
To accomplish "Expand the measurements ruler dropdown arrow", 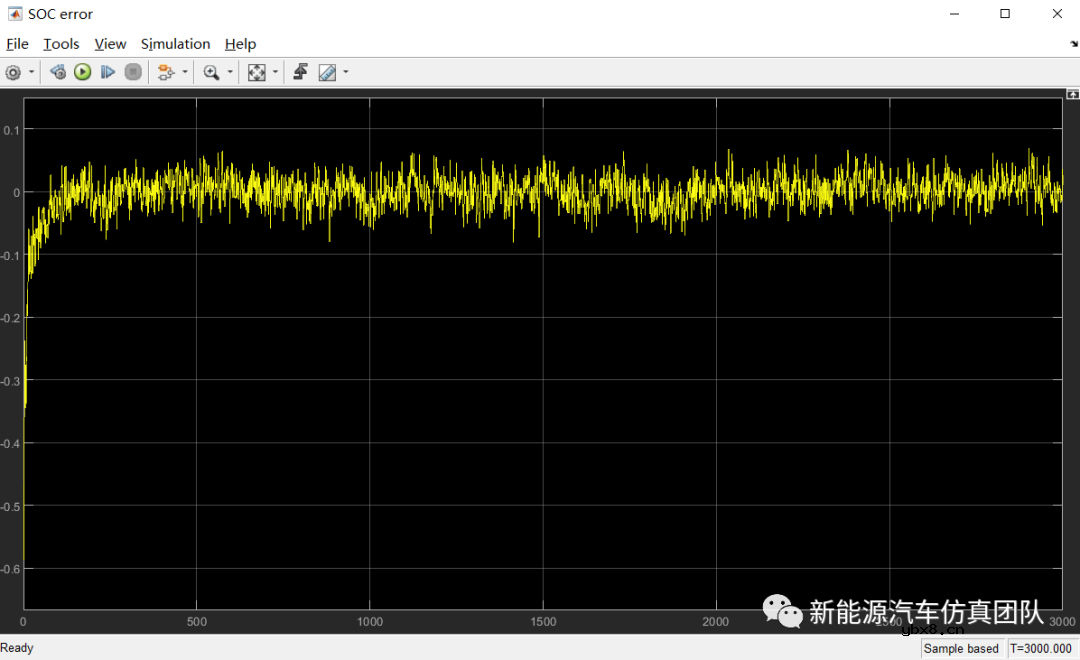I will pyautogui.click(x=346, y=72).
